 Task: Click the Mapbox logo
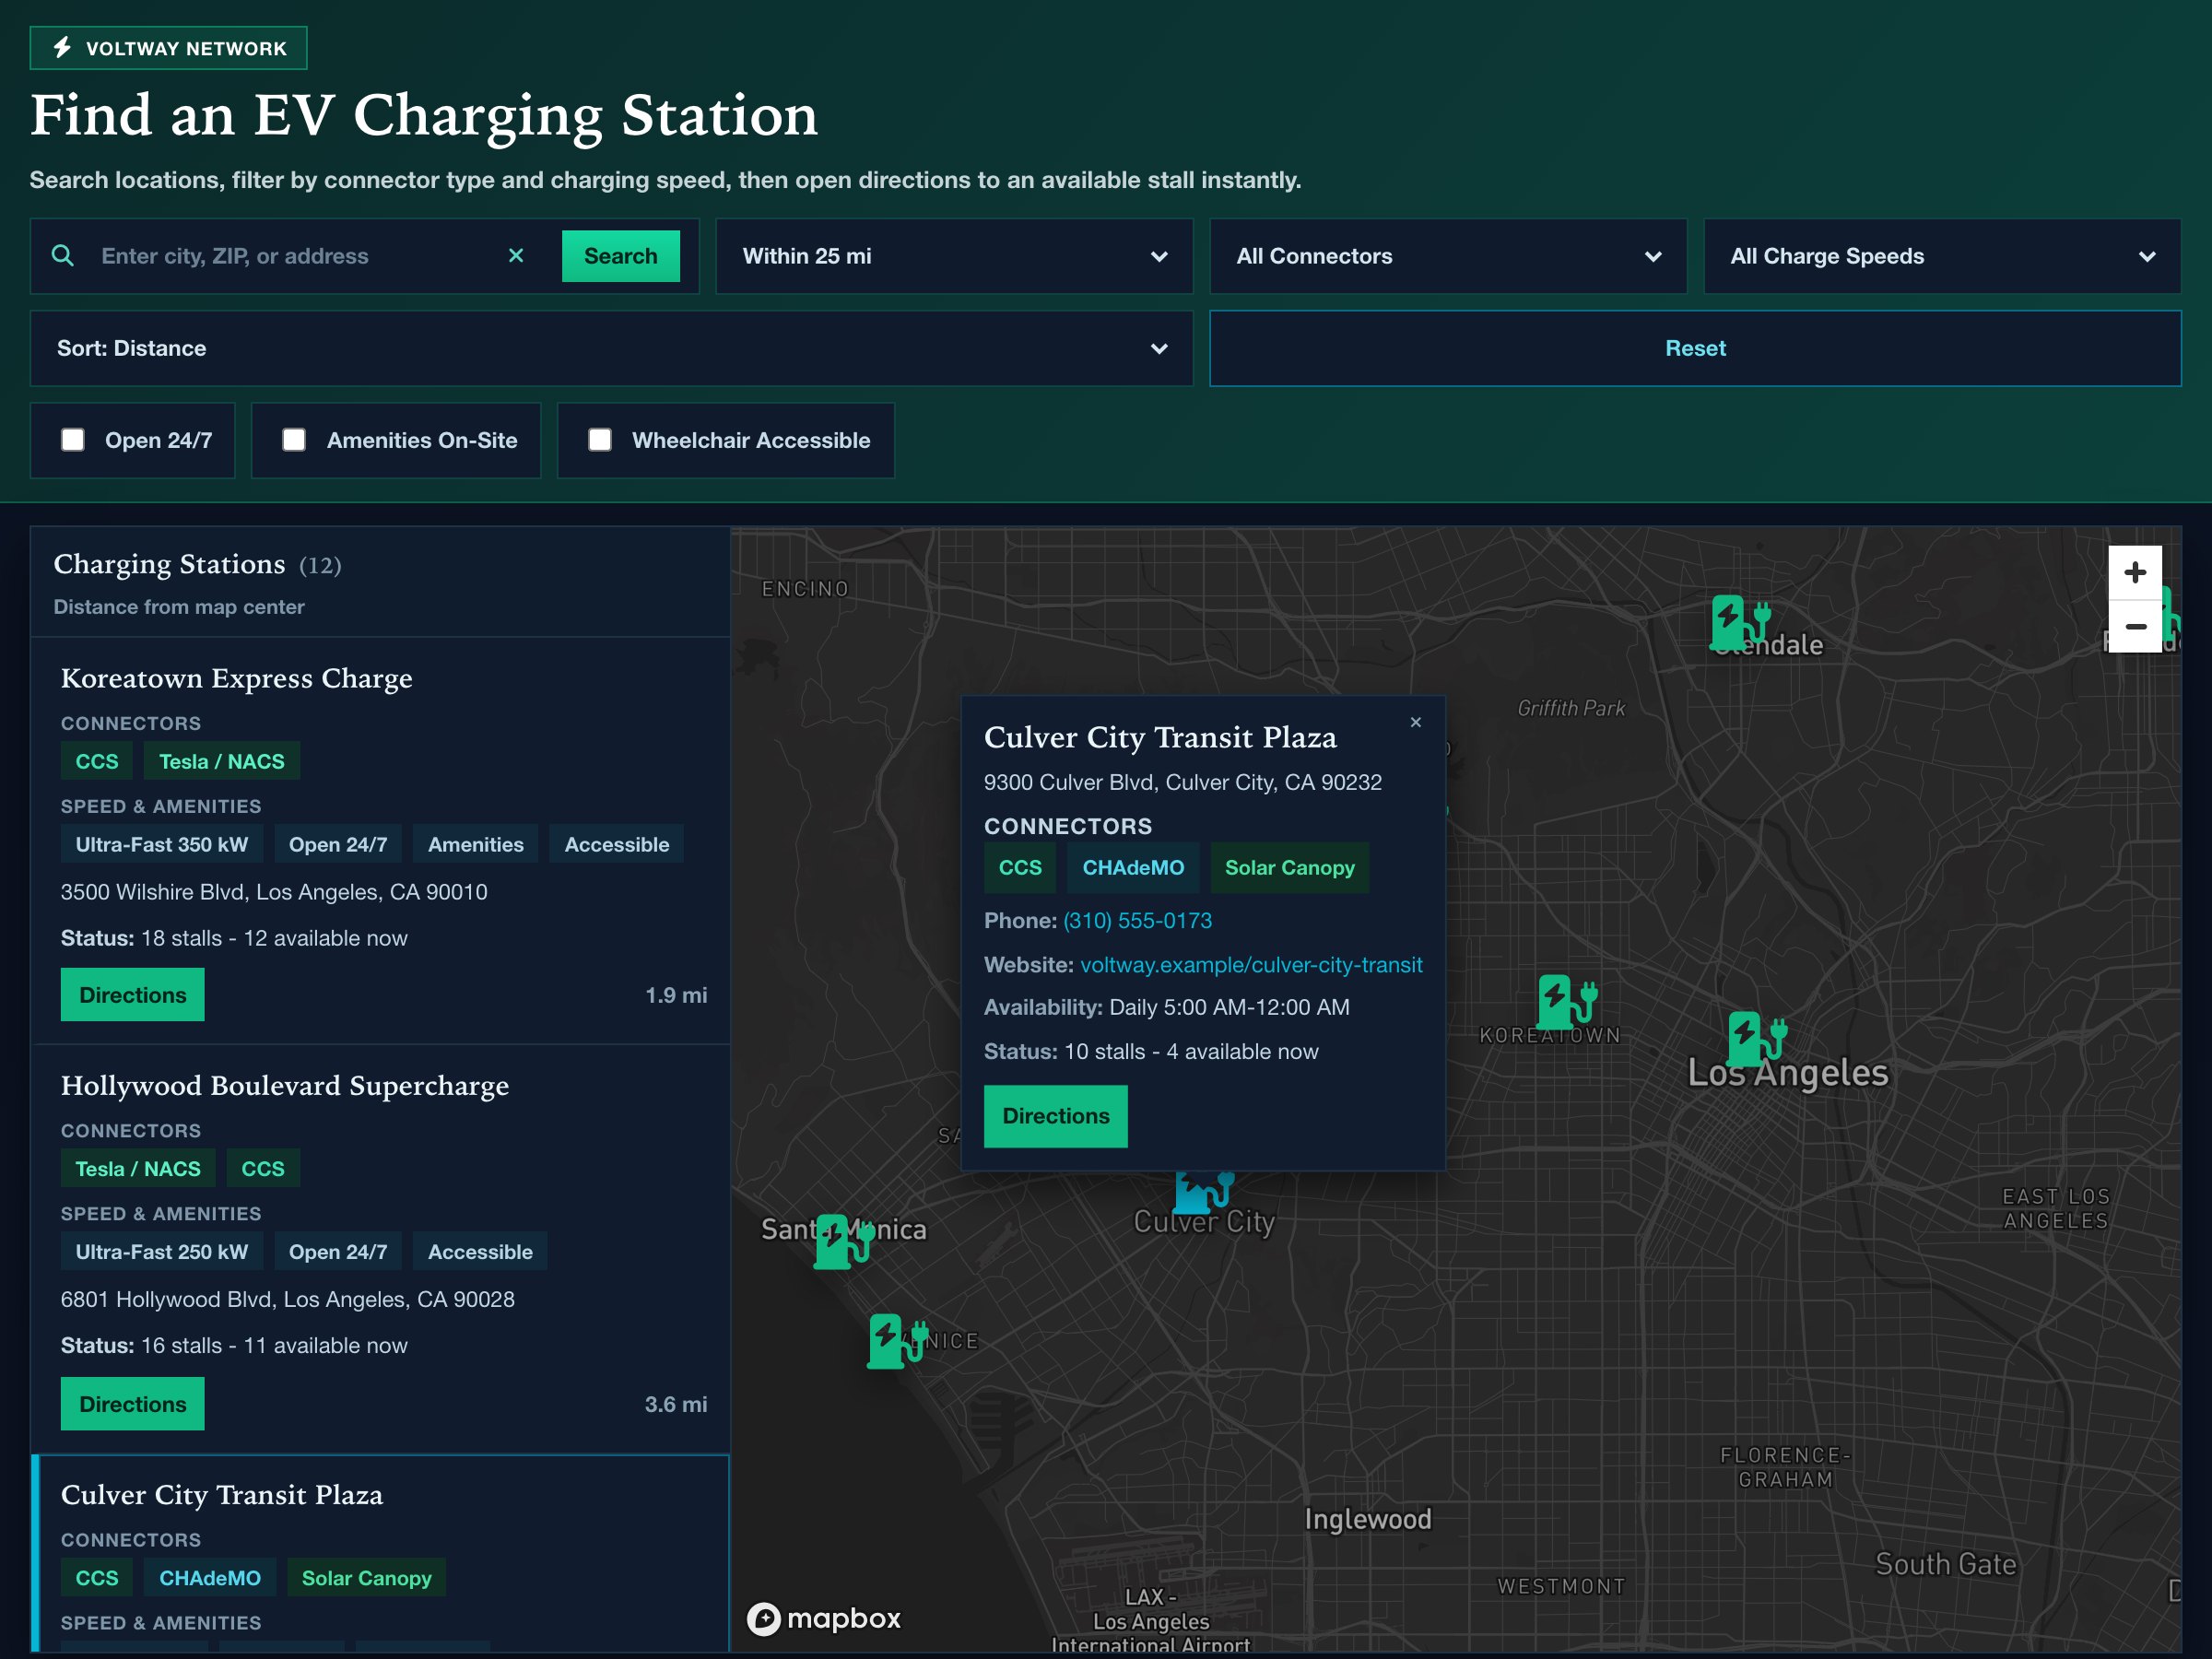(x=824, y=1618)
